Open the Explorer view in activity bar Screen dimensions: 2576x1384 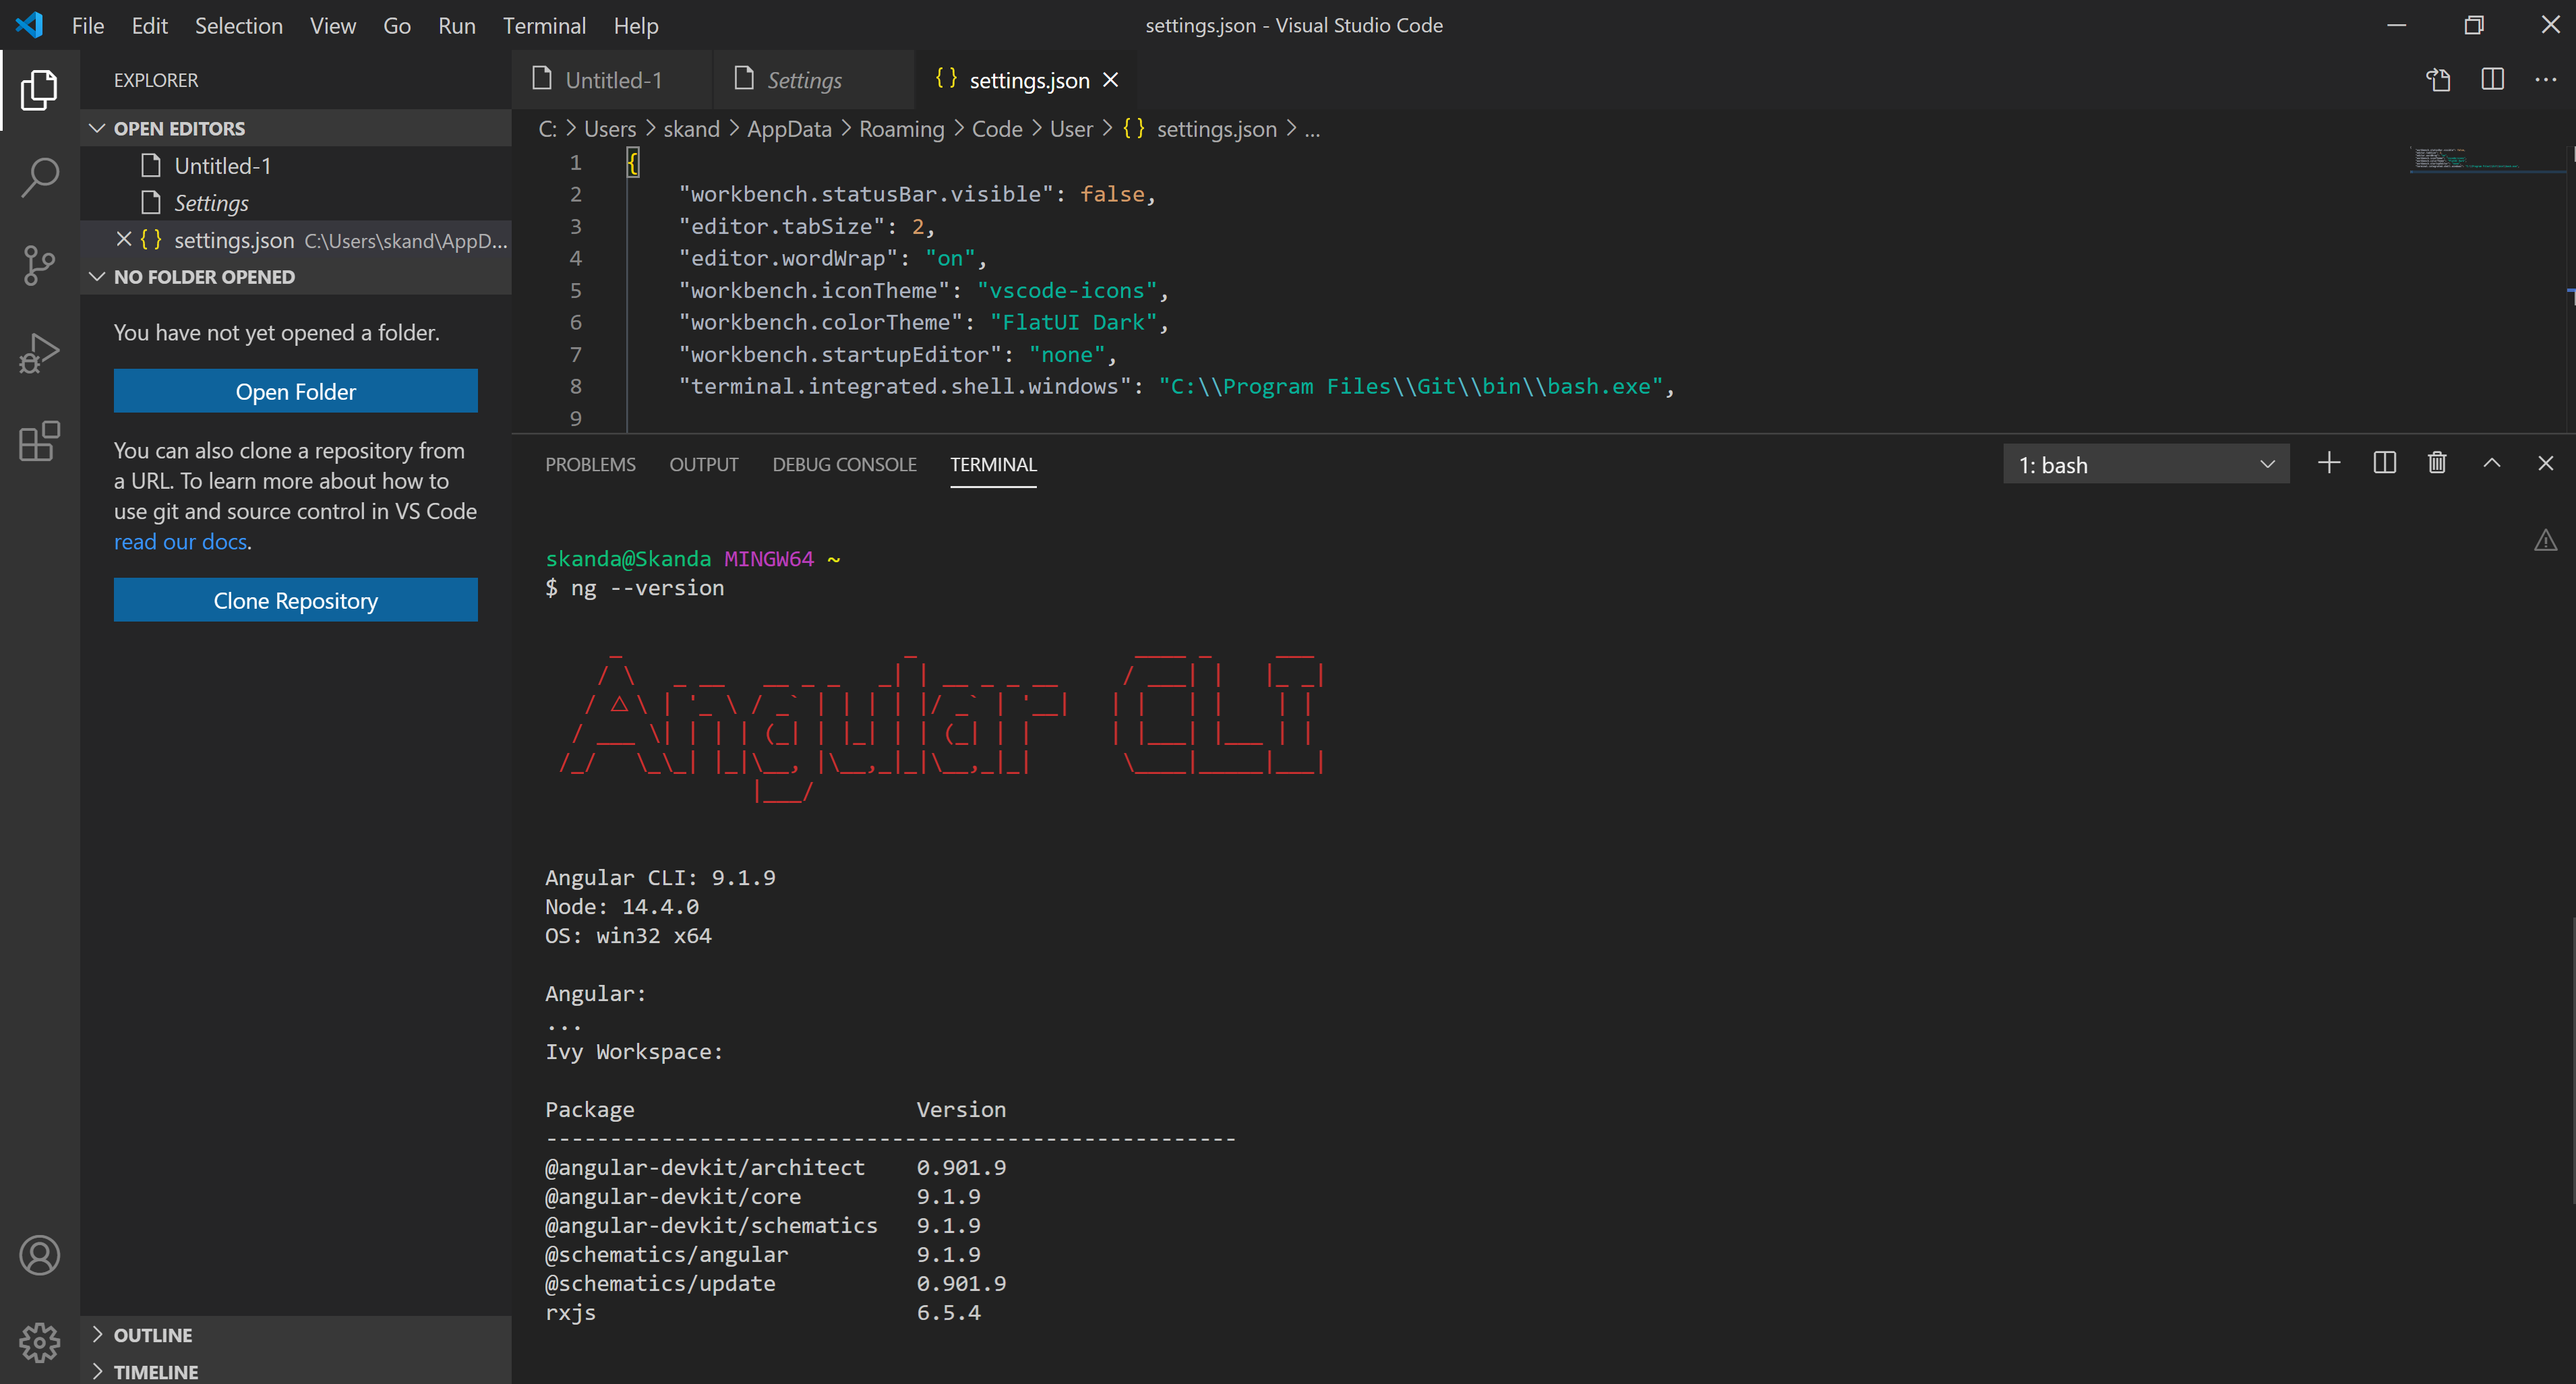[40, 90]
